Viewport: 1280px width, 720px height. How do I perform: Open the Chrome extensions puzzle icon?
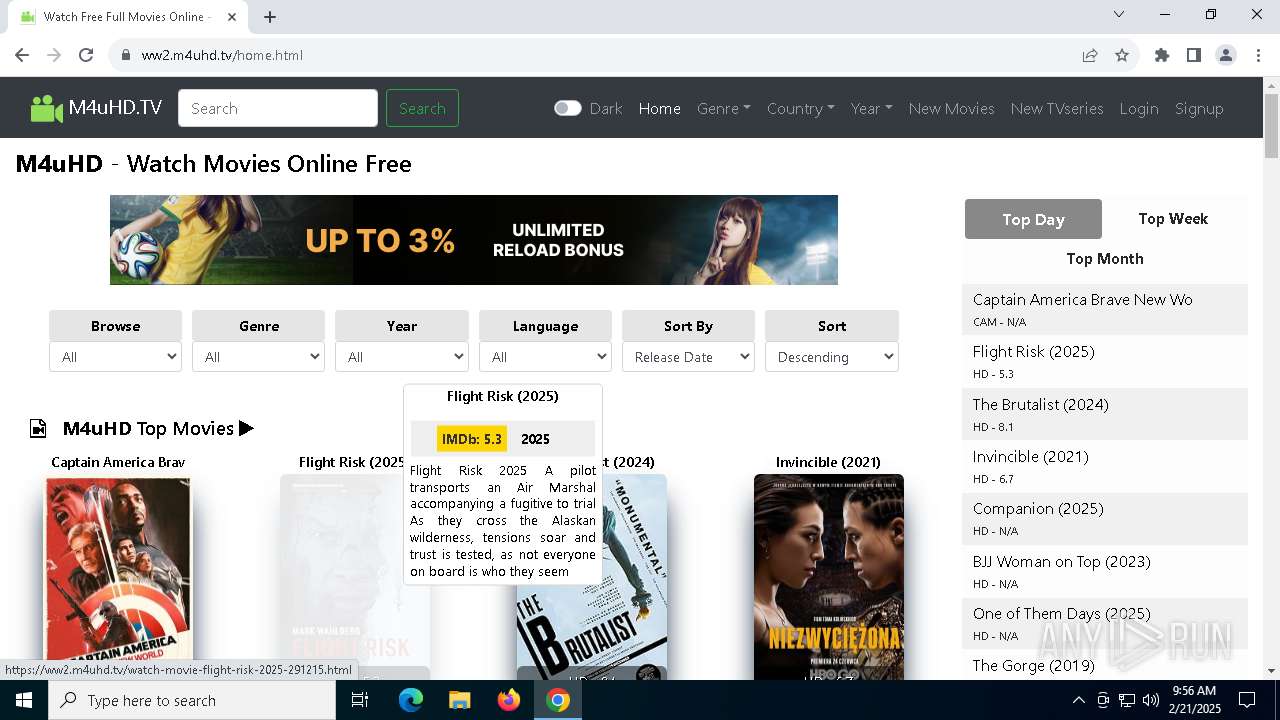point(1162,55)
